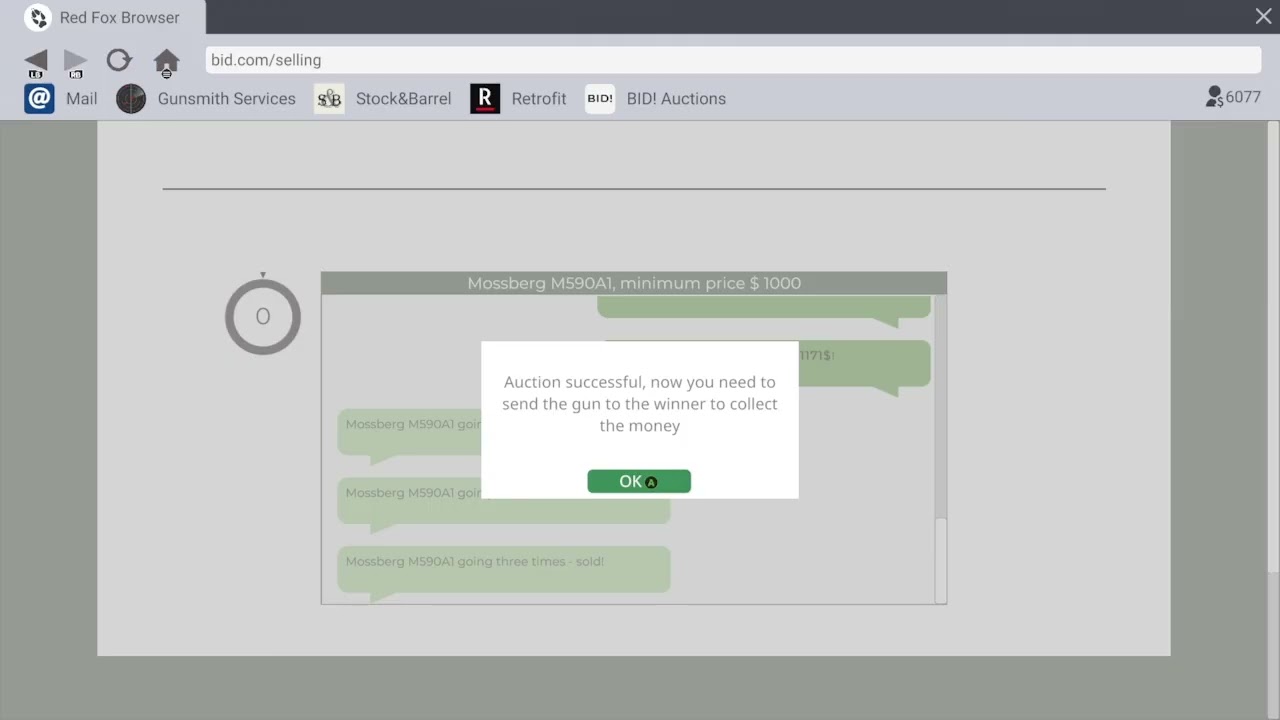Screen dimensions: 1280x720
Task: Go to the Gunsmith Services bookmark text
Action: (226, 98)
